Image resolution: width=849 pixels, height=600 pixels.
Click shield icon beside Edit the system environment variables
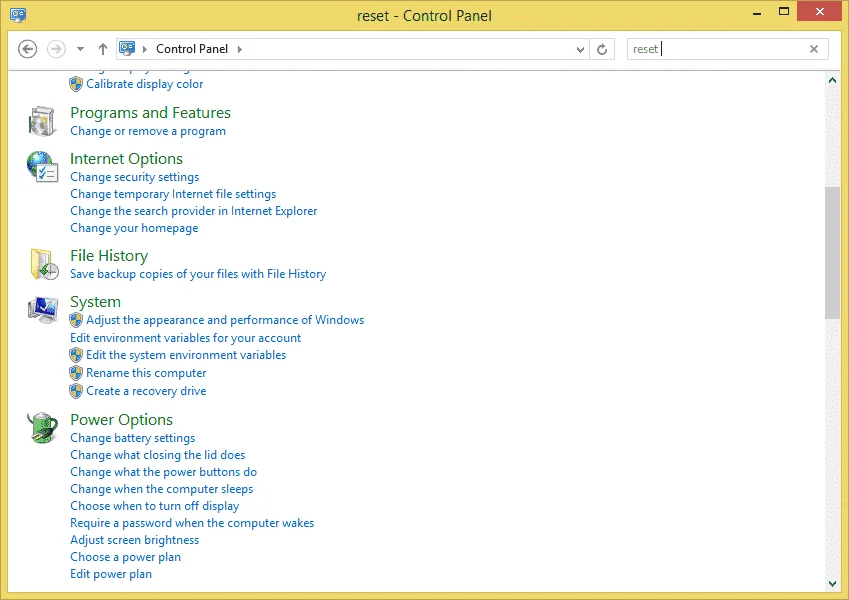pos(76,355)
